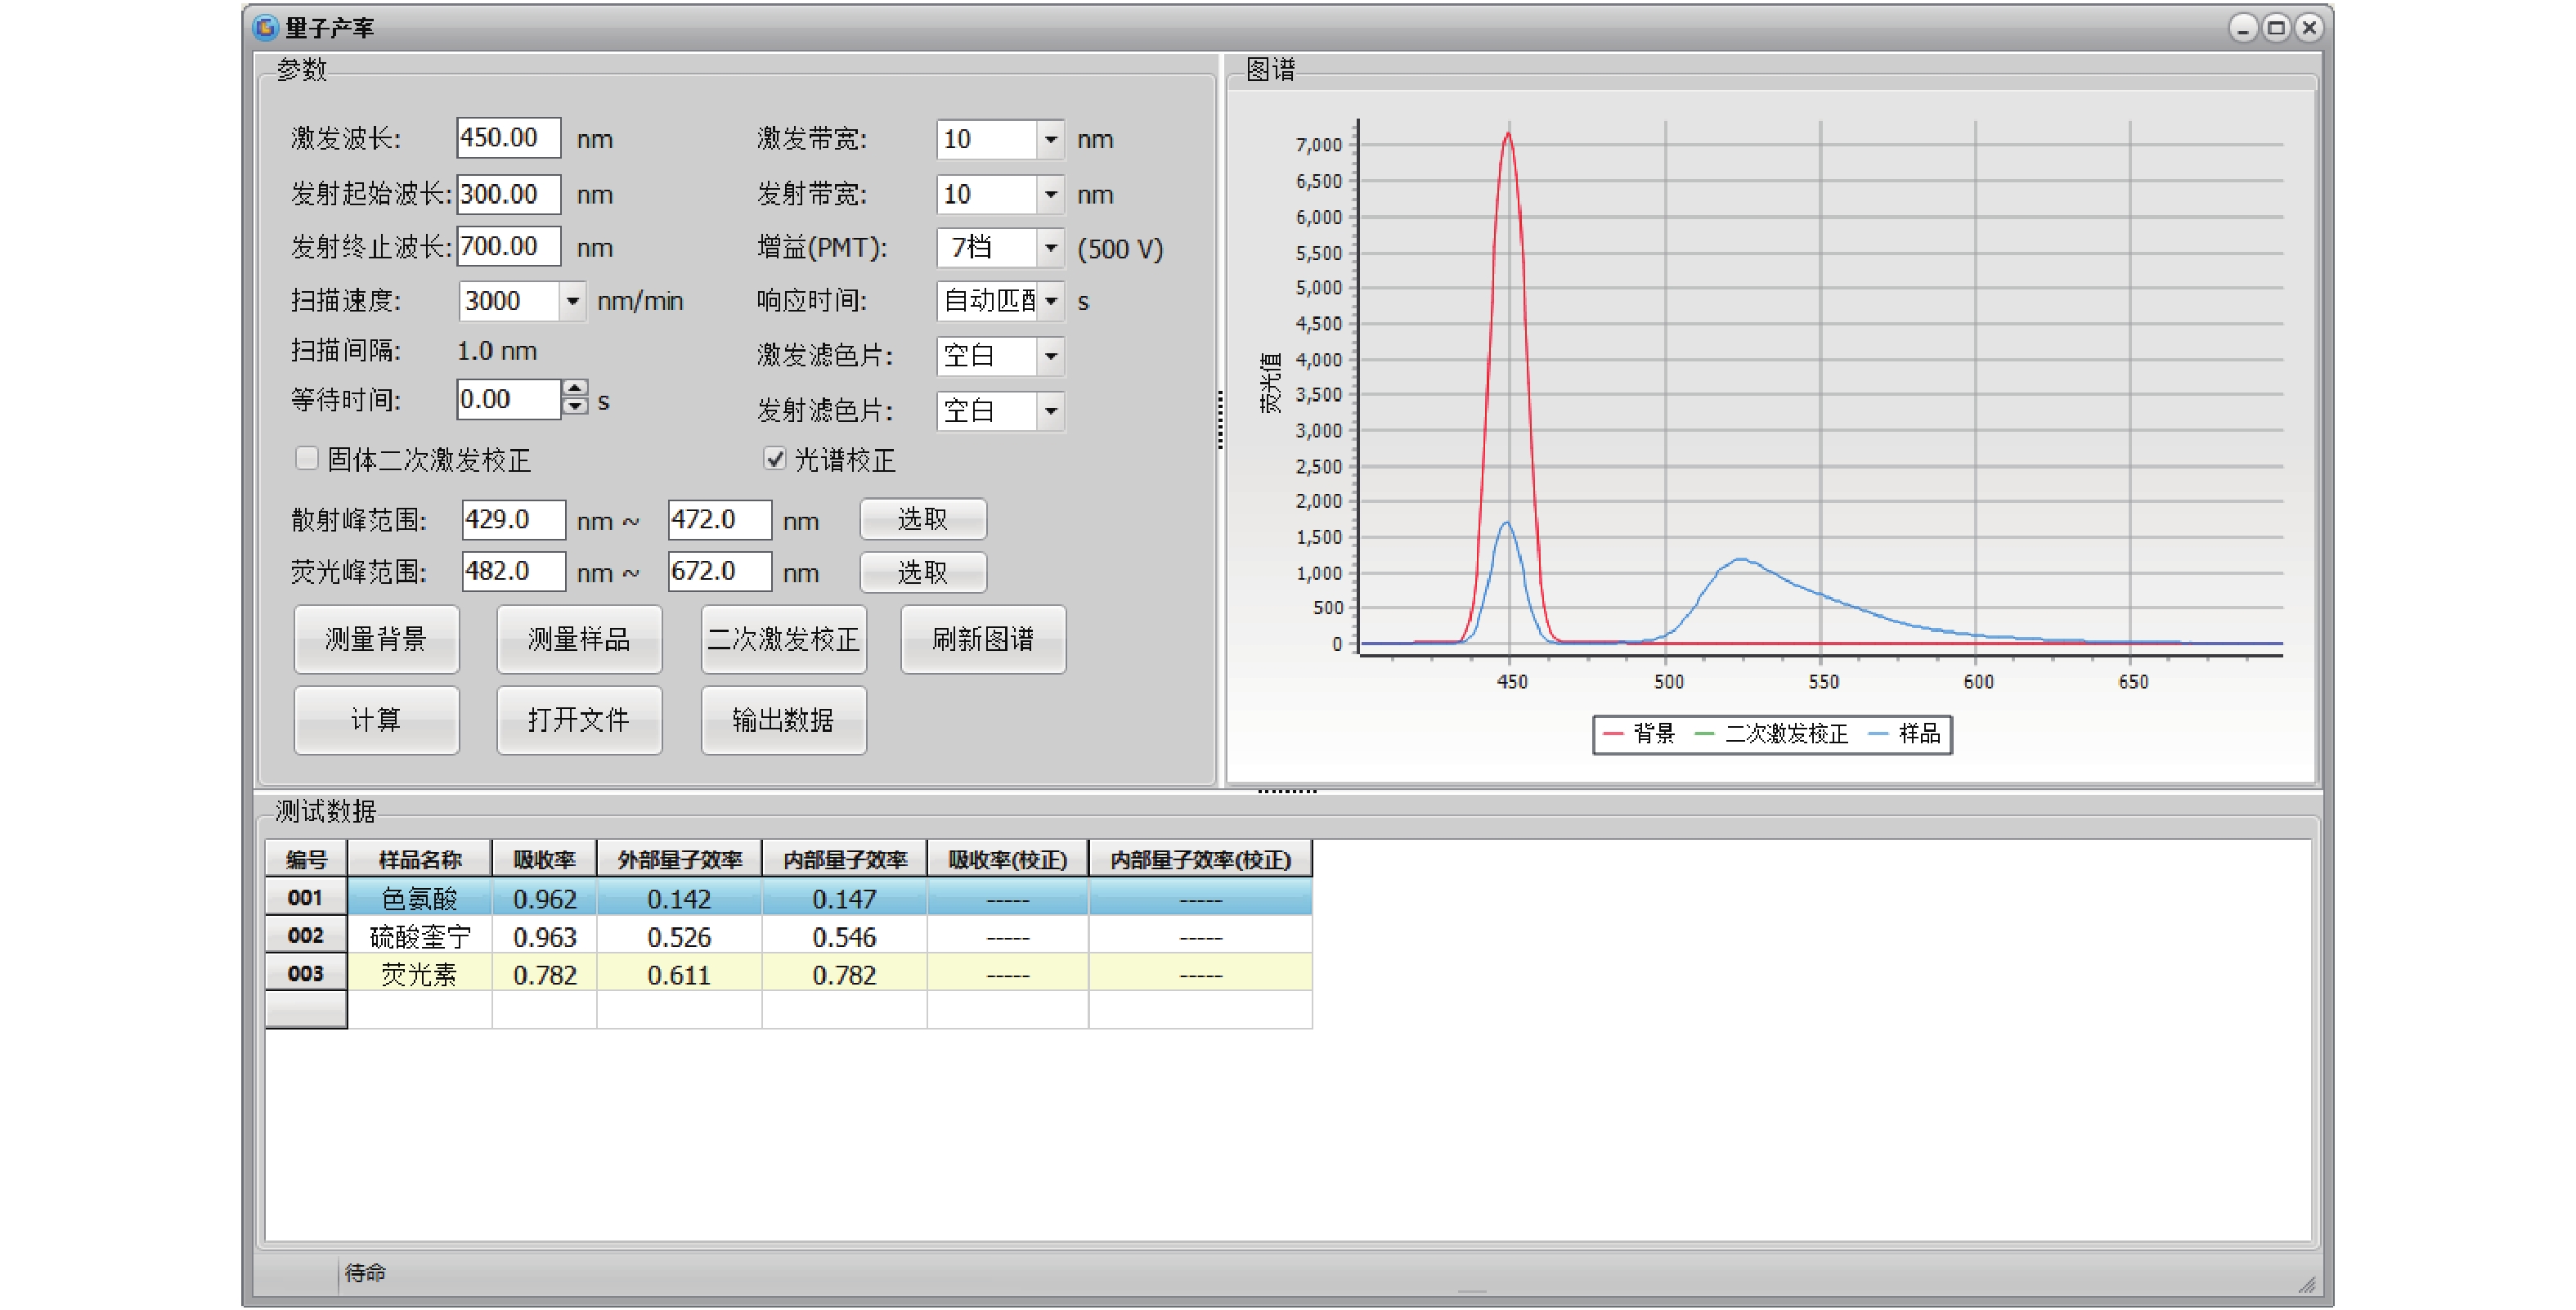Viewport: 2576px width, 1310px height.
Task: Click the 内部量子效率 column header
Action: 844,859
